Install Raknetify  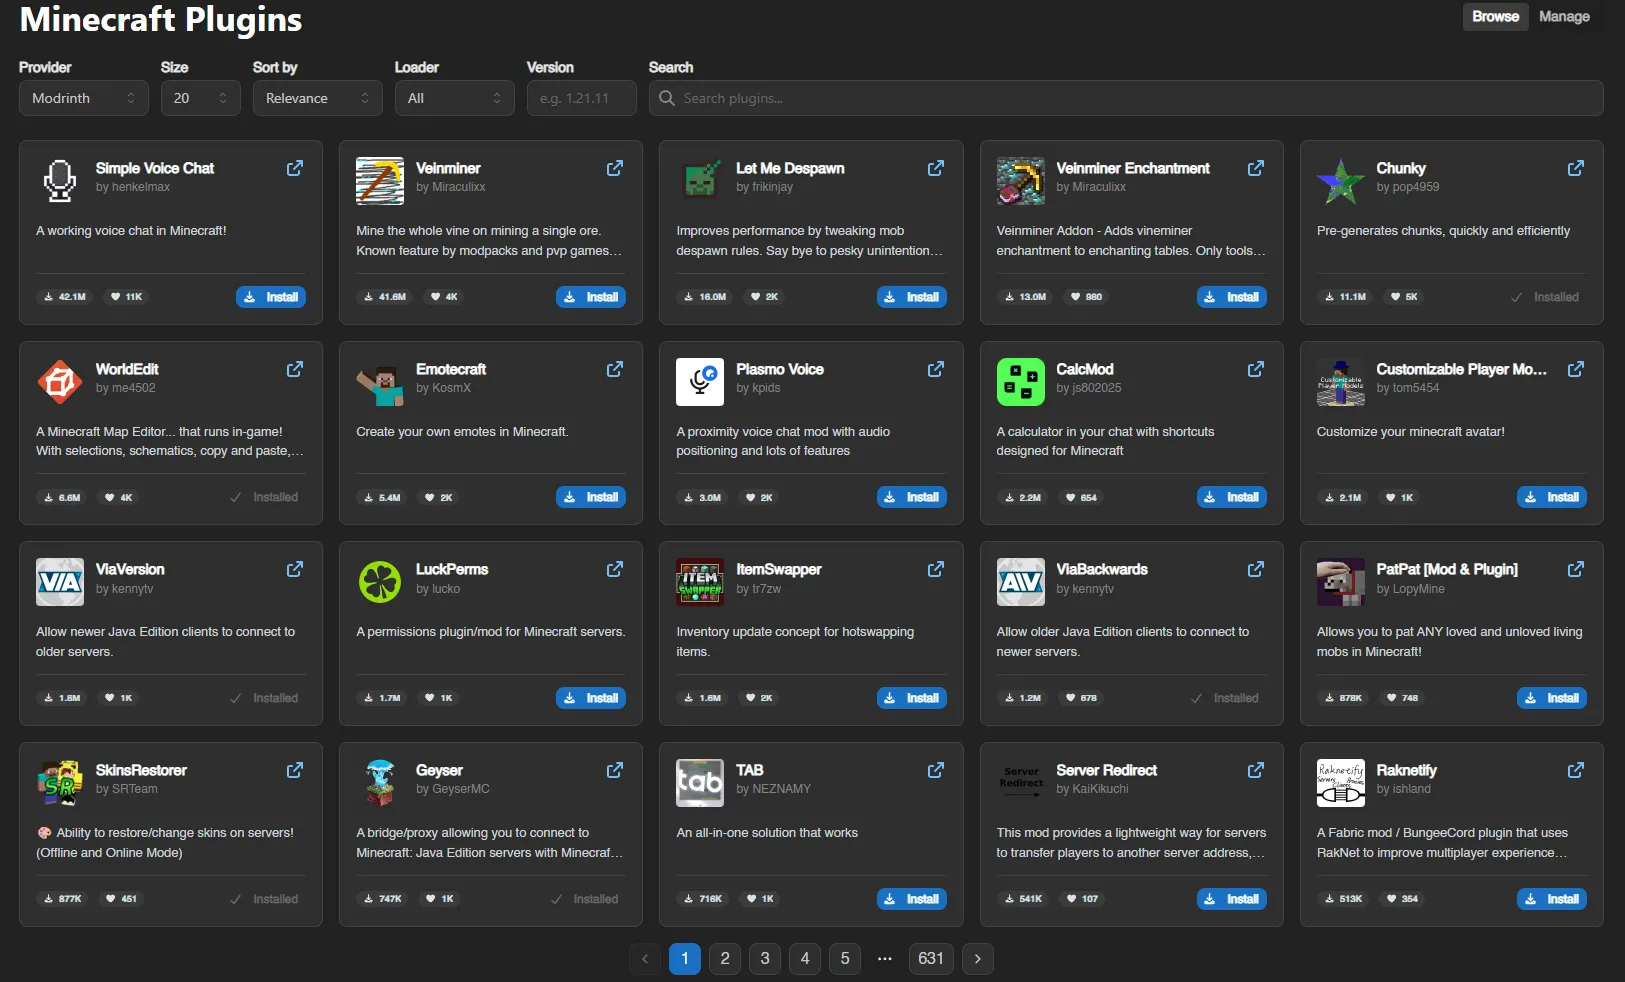(1552, 899)
